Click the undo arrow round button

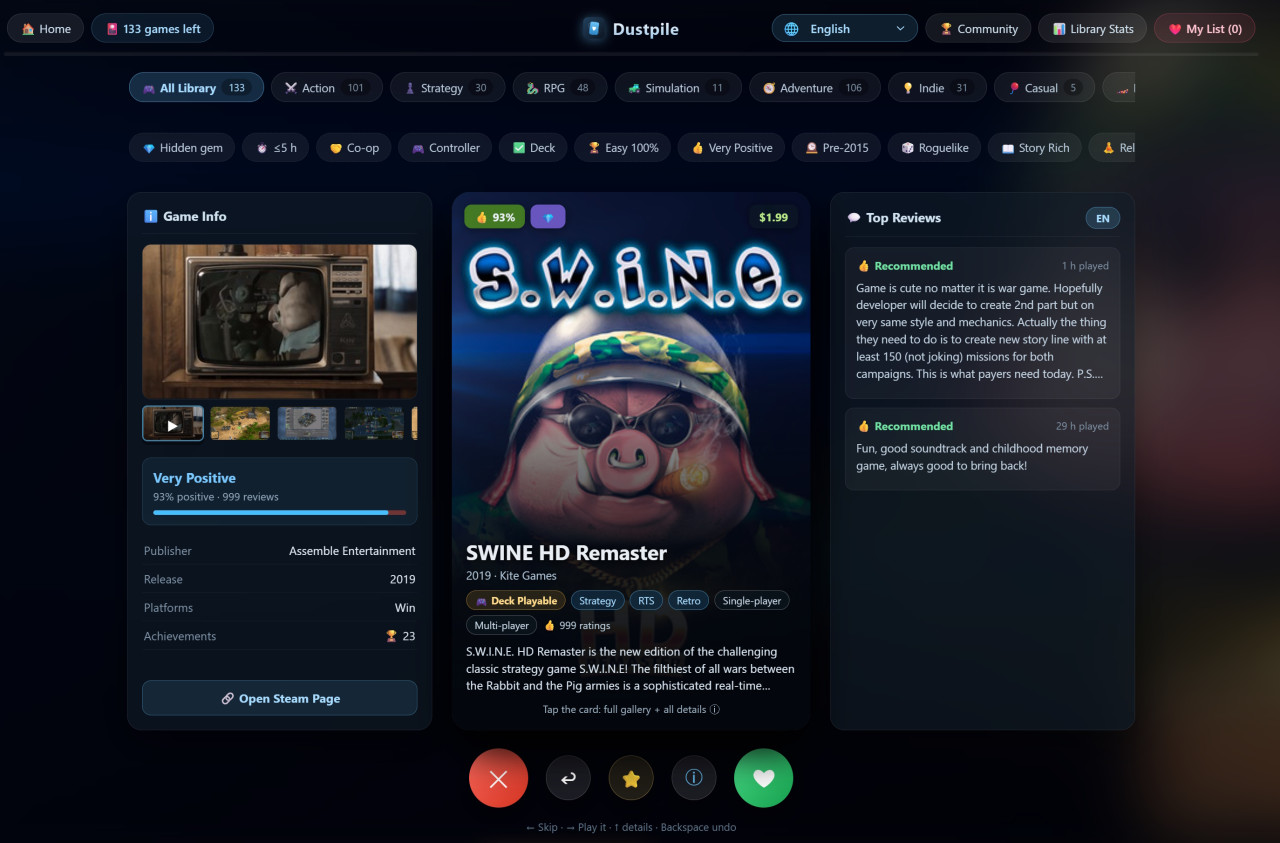(568, 778)
